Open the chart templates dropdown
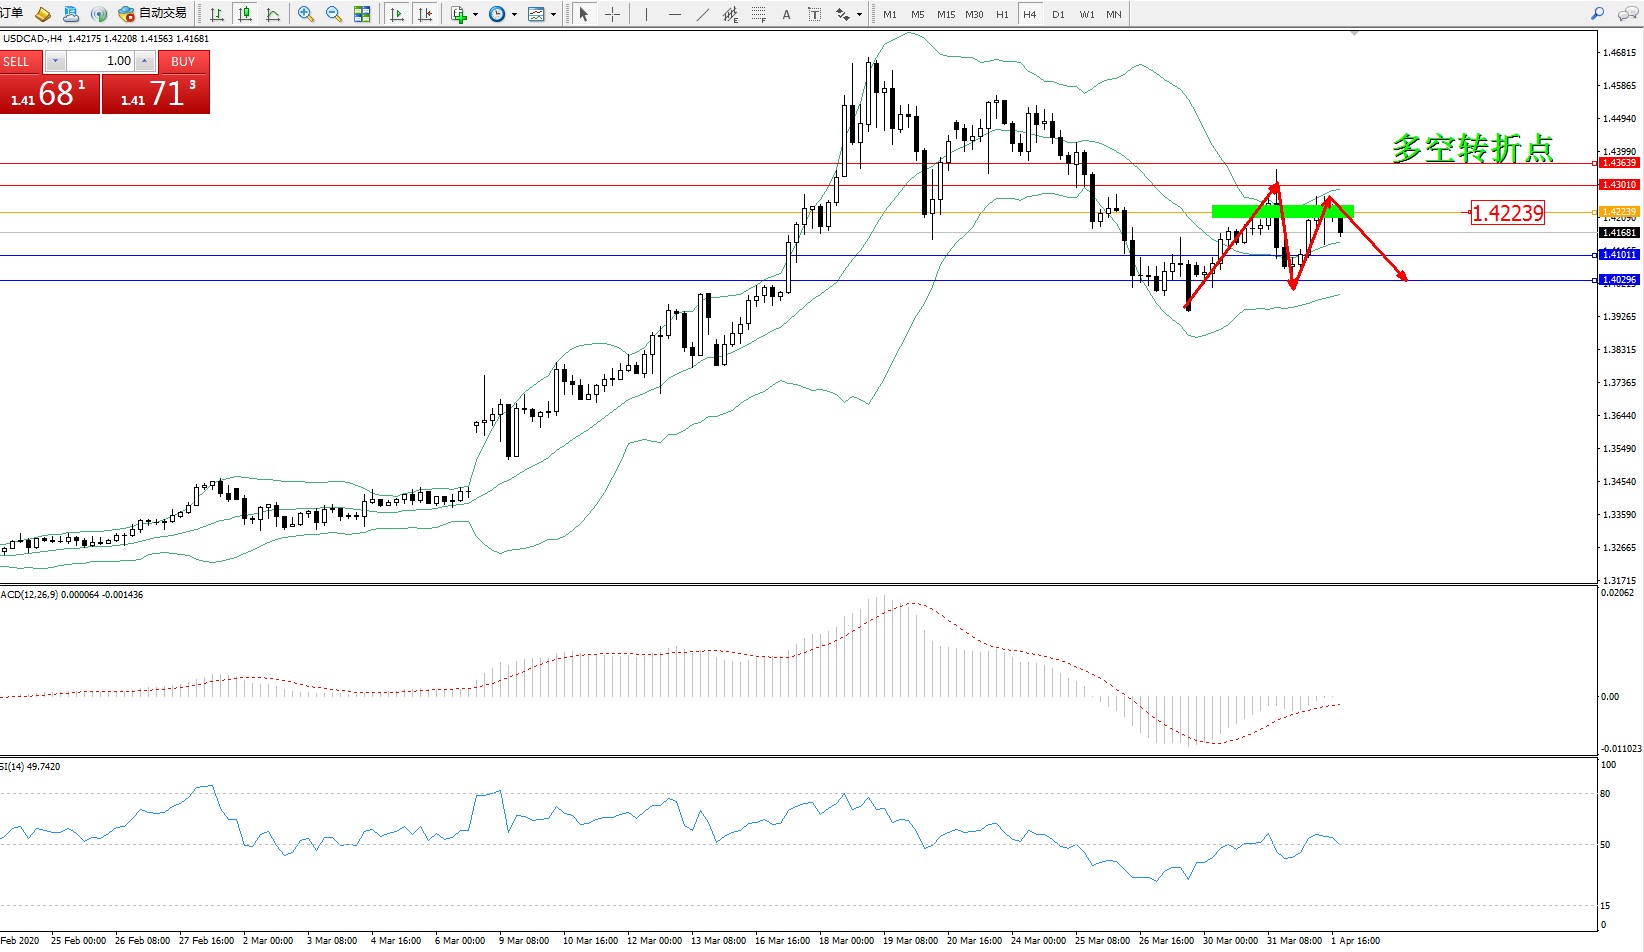This screenshot has height=952, width=1644. pyautogui.click(x=553, y=15)
